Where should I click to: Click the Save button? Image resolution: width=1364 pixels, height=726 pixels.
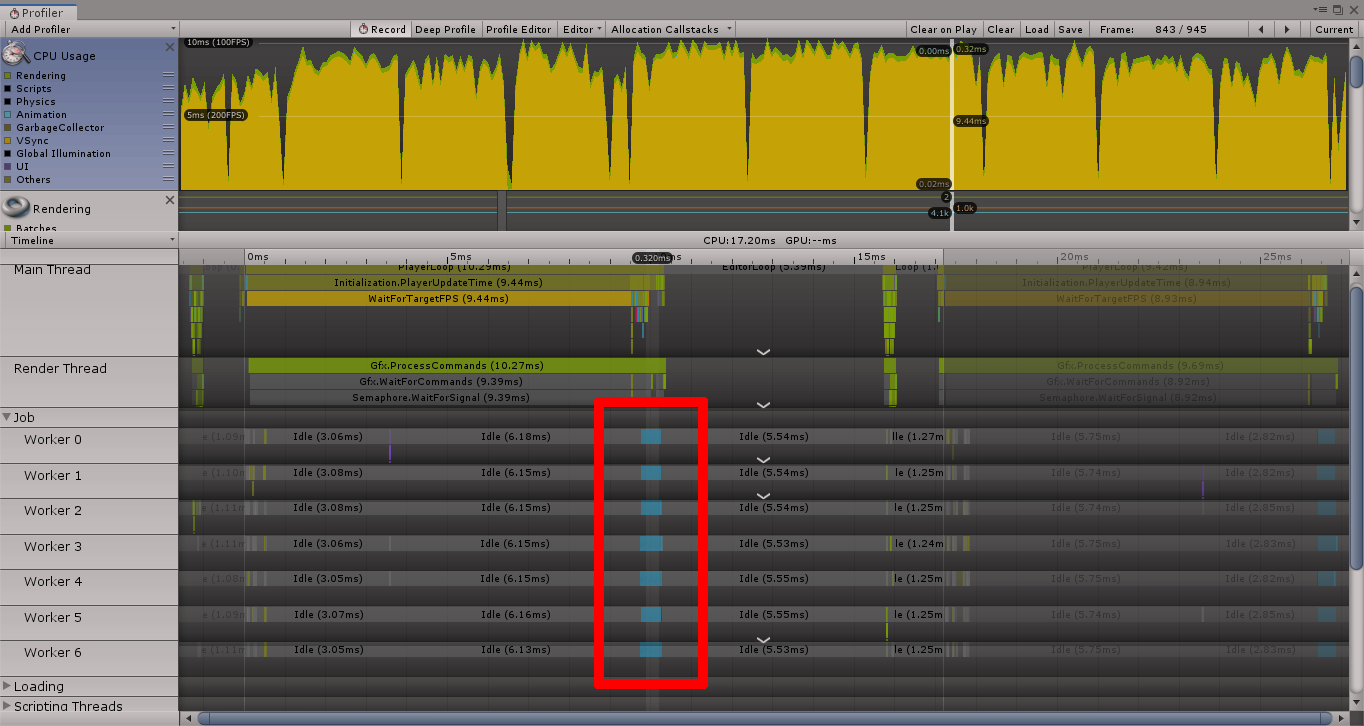[x=1070, y=29]
